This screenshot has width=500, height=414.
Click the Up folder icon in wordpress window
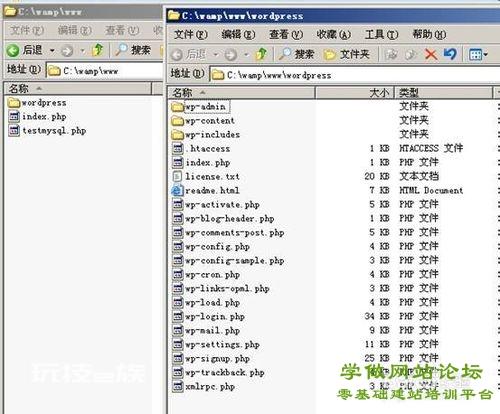(261, 54)
